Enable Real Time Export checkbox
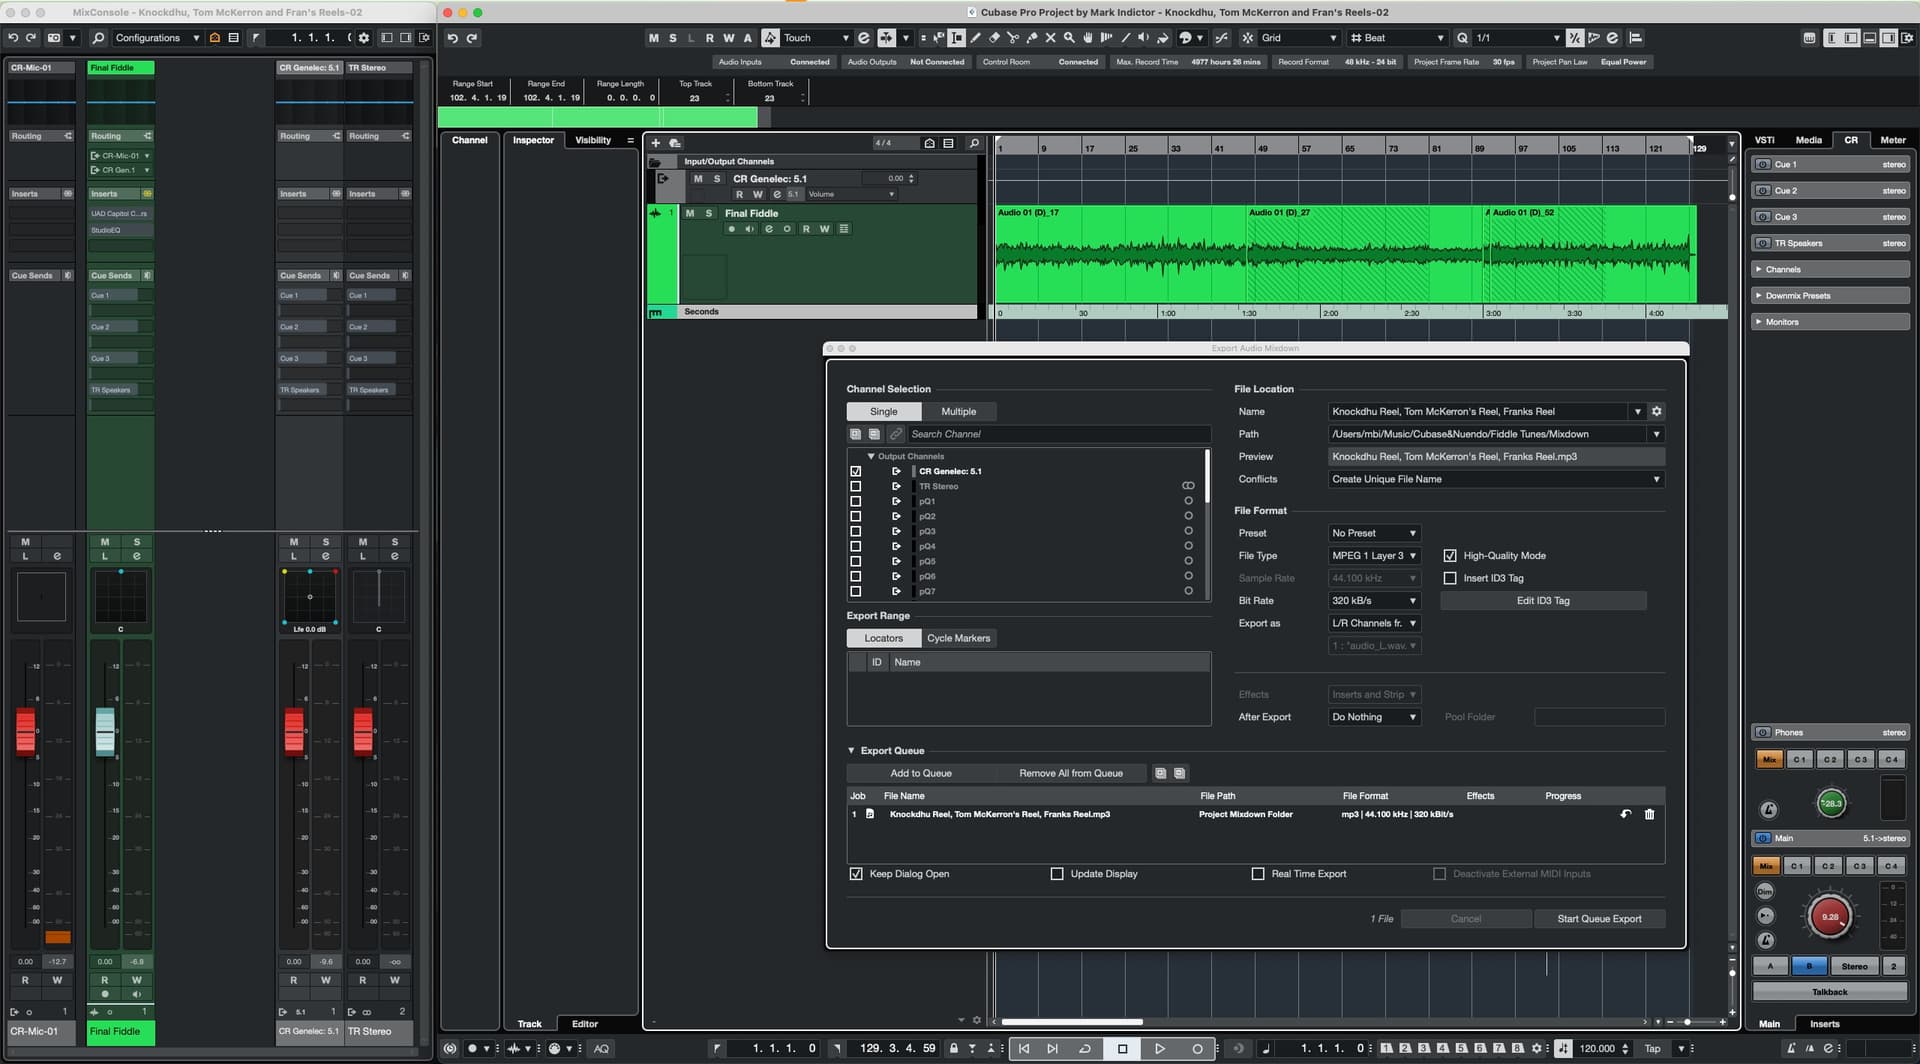Image resolution: width=1920 pixels, height=1064 pixels. 1258,874
